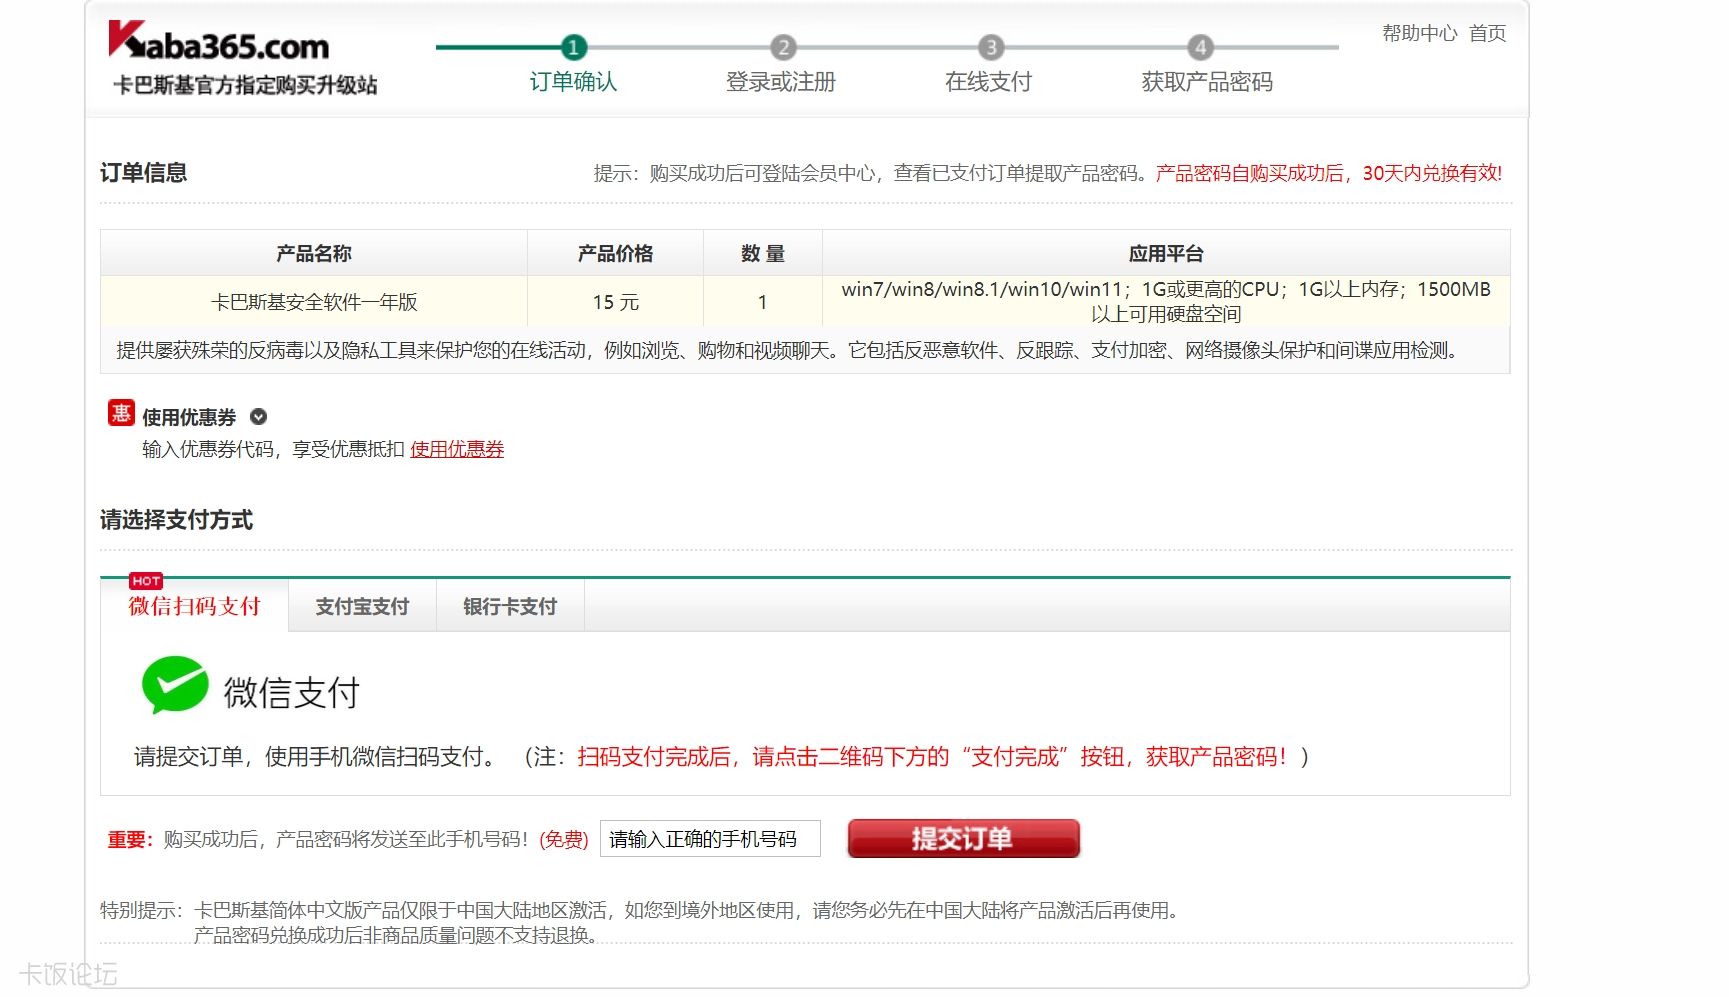Screen dimensions: 1729x997
Task: Click the 请选择支付方式 heading
Action: 176,520
